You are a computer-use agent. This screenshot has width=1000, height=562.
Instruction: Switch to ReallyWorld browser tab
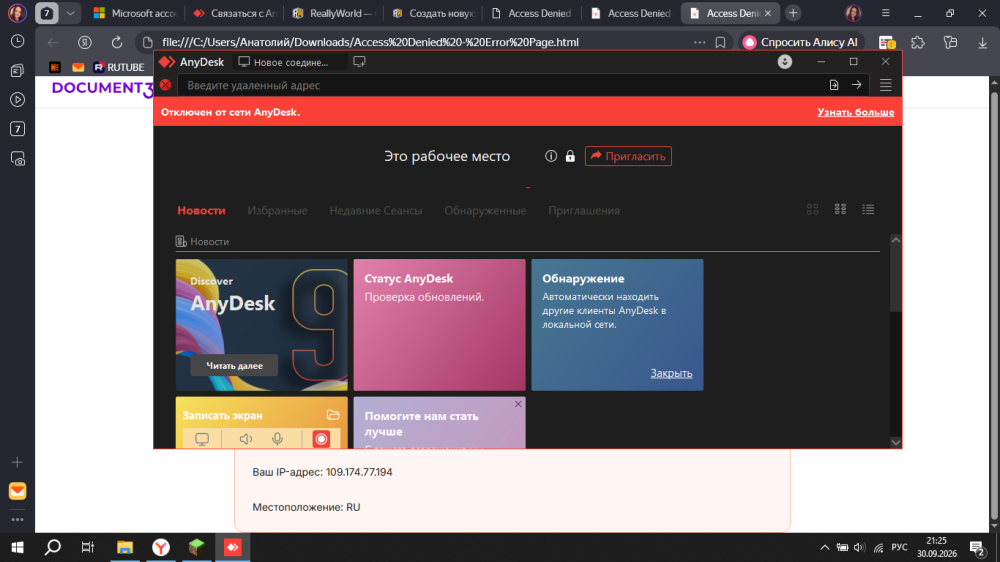pyautogui.click(x=334, y=13)
